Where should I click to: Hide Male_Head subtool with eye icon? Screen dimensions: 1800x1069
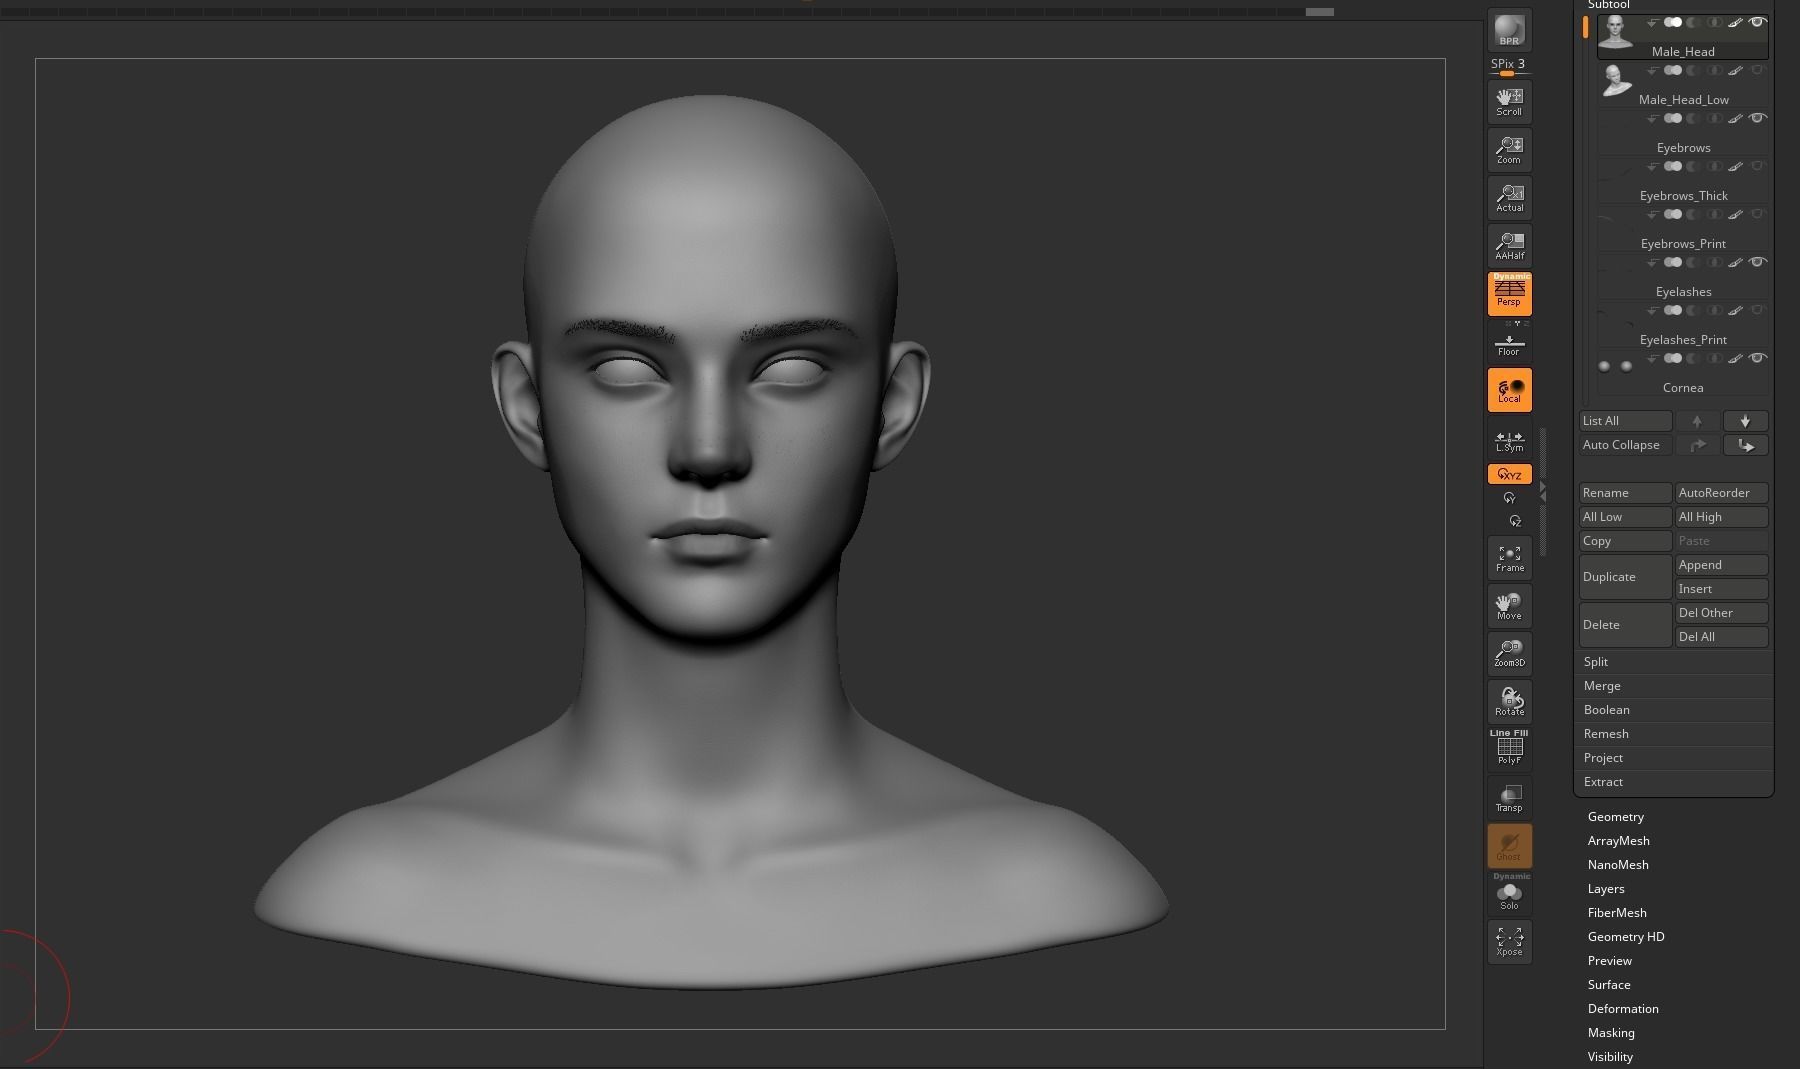click(1757, 22)
